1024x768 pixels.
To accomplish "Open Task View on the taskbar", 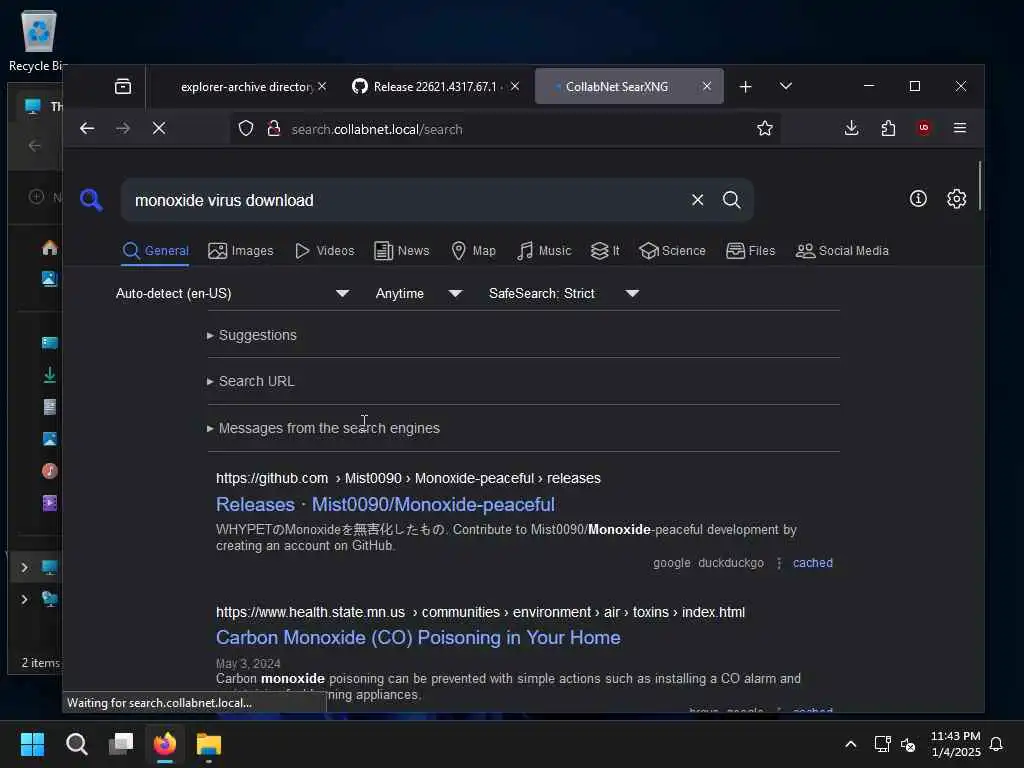I will point(121,744).
